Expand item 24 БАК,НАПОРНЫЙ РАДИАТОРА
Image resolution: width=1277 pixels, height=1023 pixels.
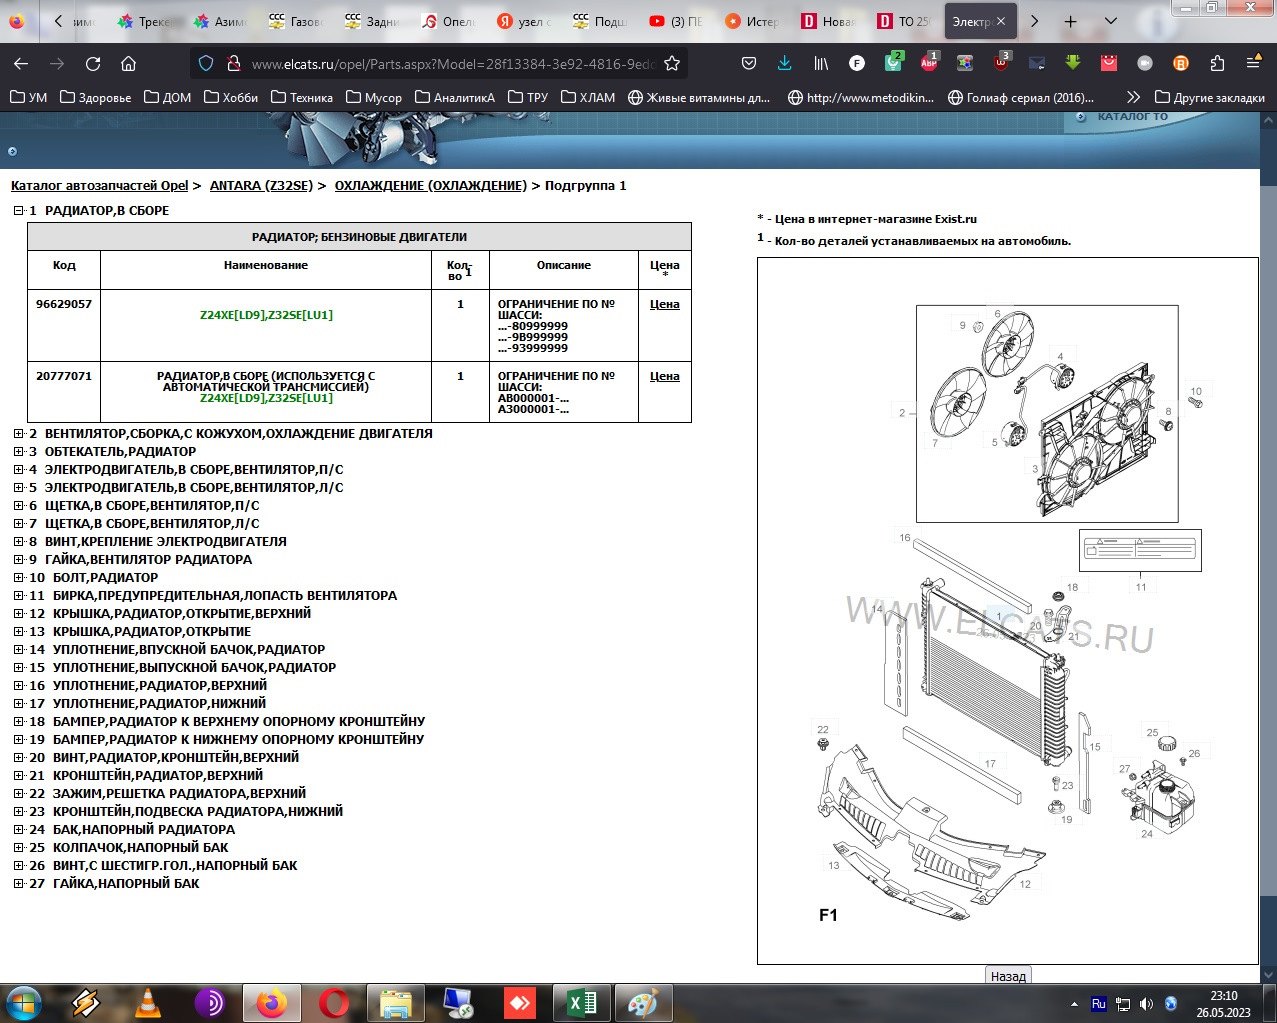pos(18,830)
